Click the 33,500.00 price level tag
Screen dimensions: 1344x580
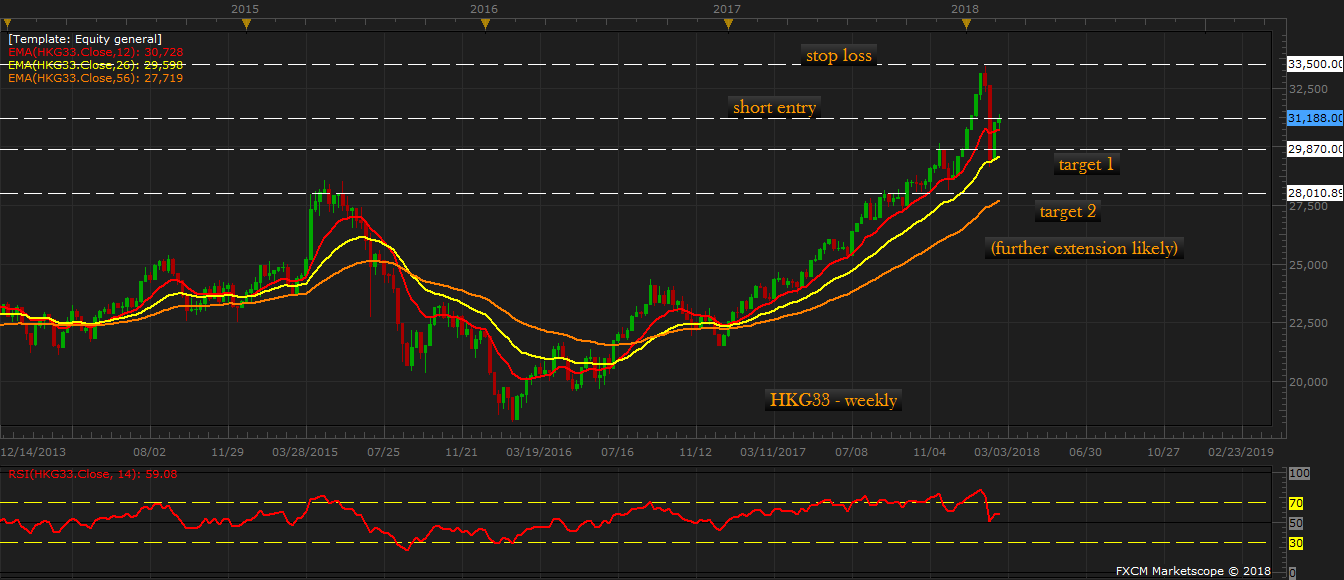[x=1314, y=64]
